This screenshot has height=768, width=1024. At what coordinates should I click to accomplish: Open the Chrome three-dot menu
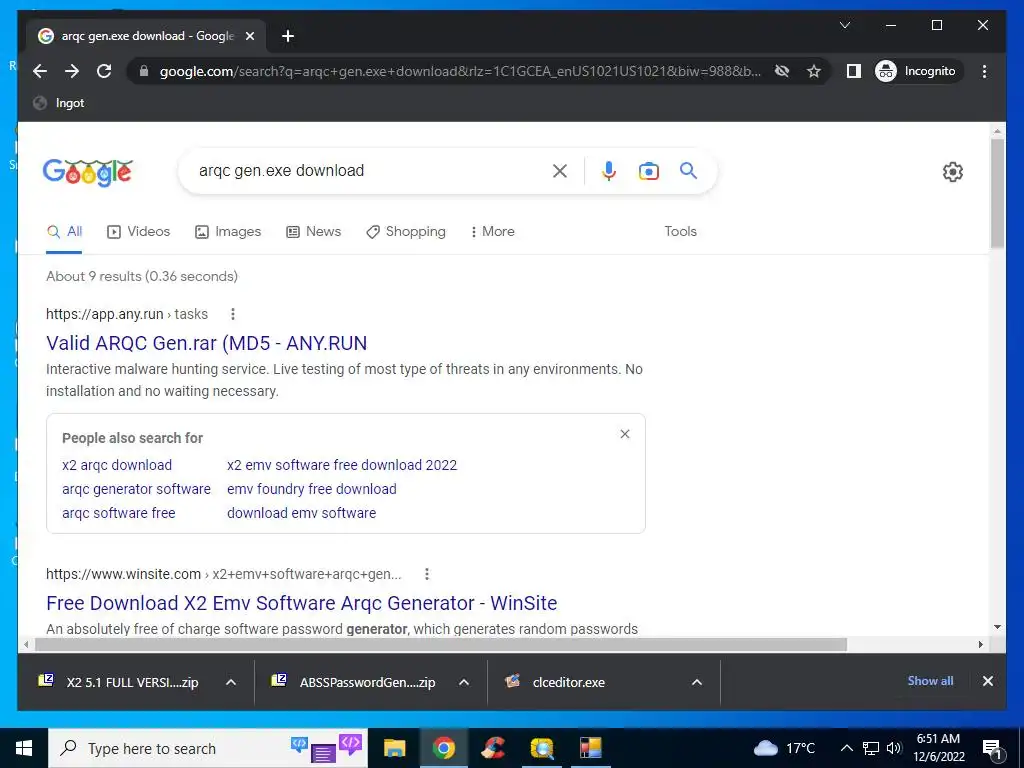point(984,71)
